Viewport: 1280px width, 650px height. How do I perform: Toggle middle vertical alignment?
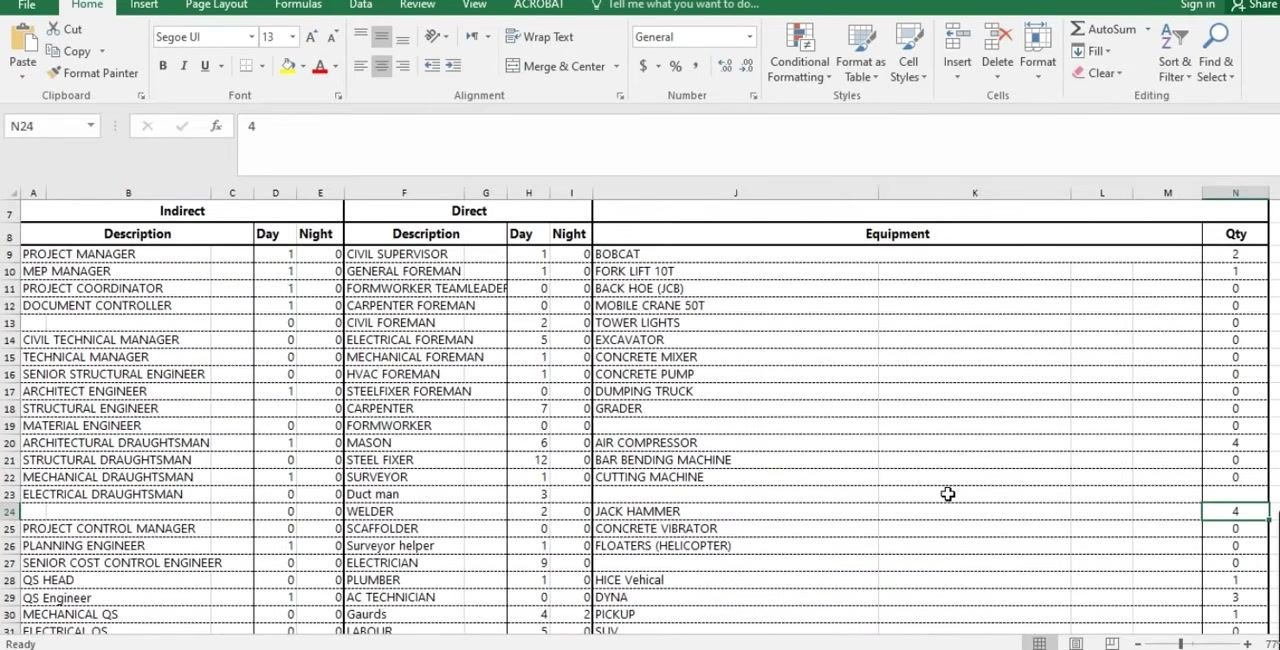[381, 37]
